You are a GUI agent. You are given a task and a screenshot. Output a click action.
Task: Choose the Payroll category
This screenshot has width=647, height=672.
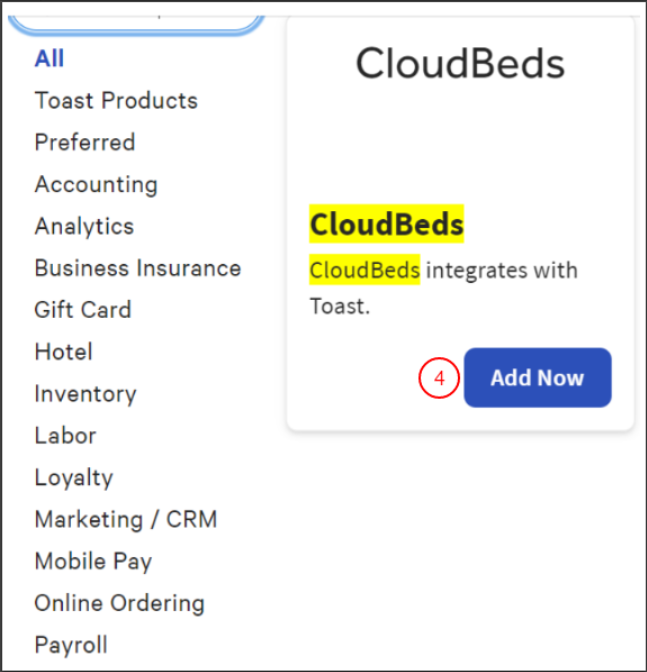coord(71,646)
